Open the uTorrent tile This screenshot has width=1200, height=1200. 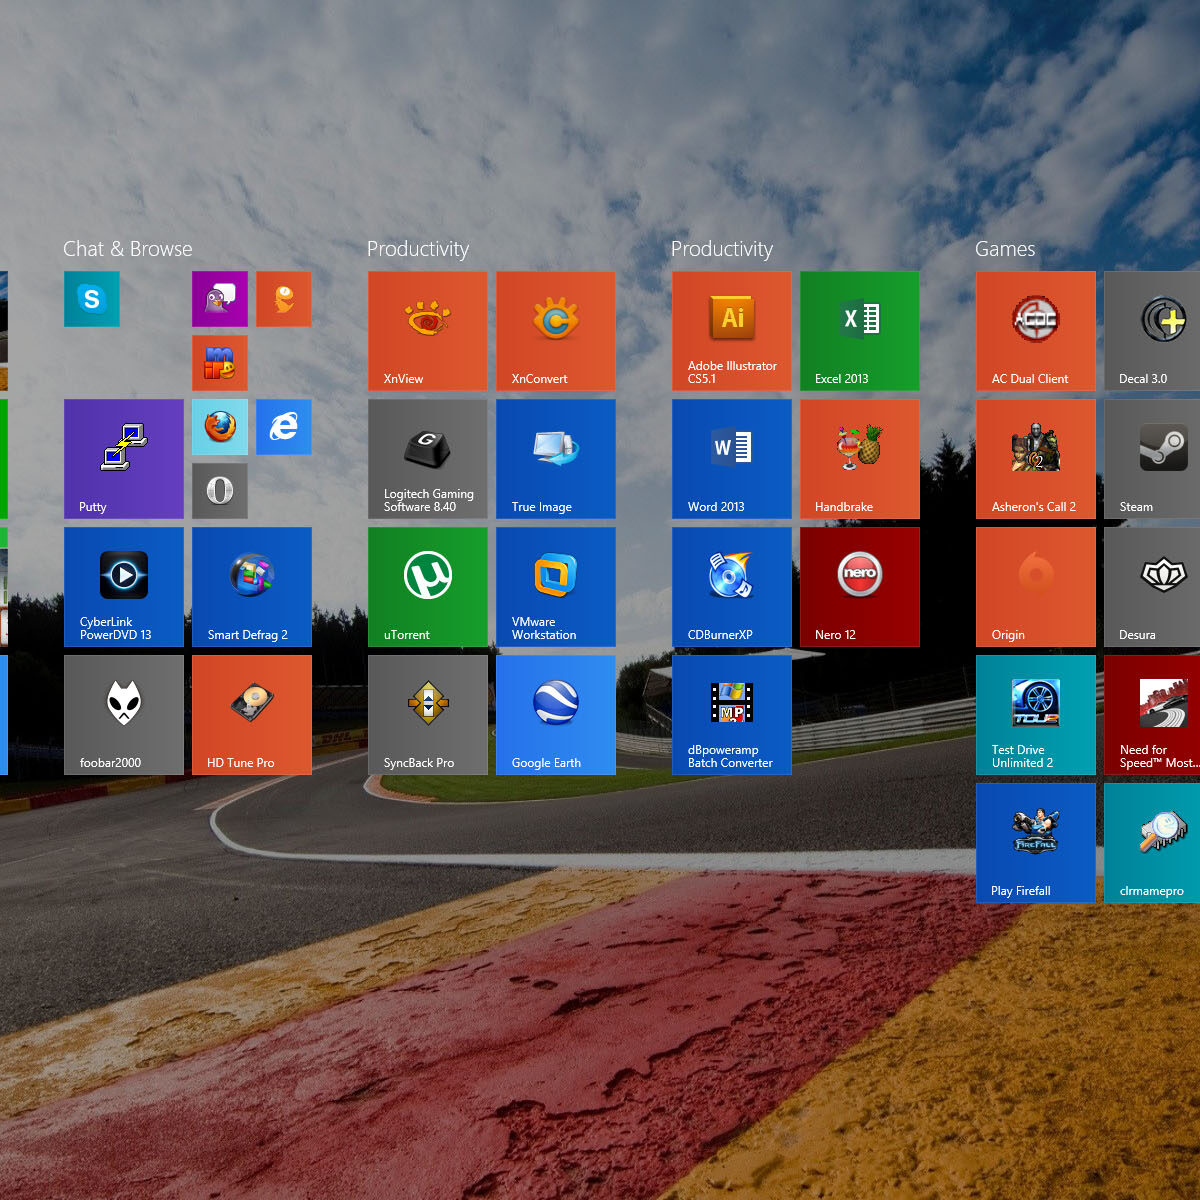(428, 587)
